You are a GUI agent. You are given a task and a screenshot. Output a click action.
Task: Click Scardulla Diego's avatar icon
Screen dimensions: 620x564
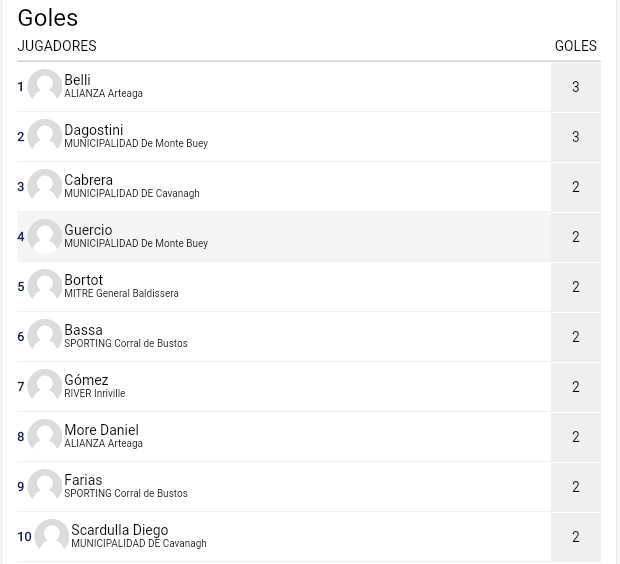click(51, 536)
